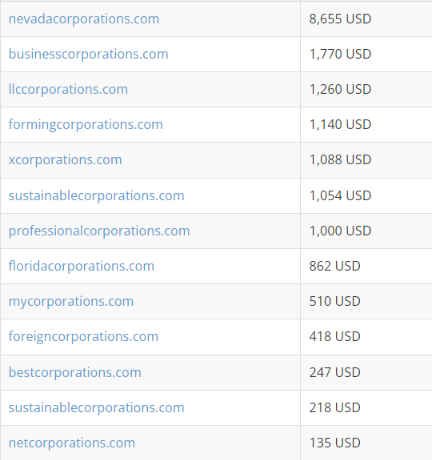Click the mycorporations.com domain link
Image resolution: width=432 pixels, height=460 pixels.
click(x=71, y=302)
